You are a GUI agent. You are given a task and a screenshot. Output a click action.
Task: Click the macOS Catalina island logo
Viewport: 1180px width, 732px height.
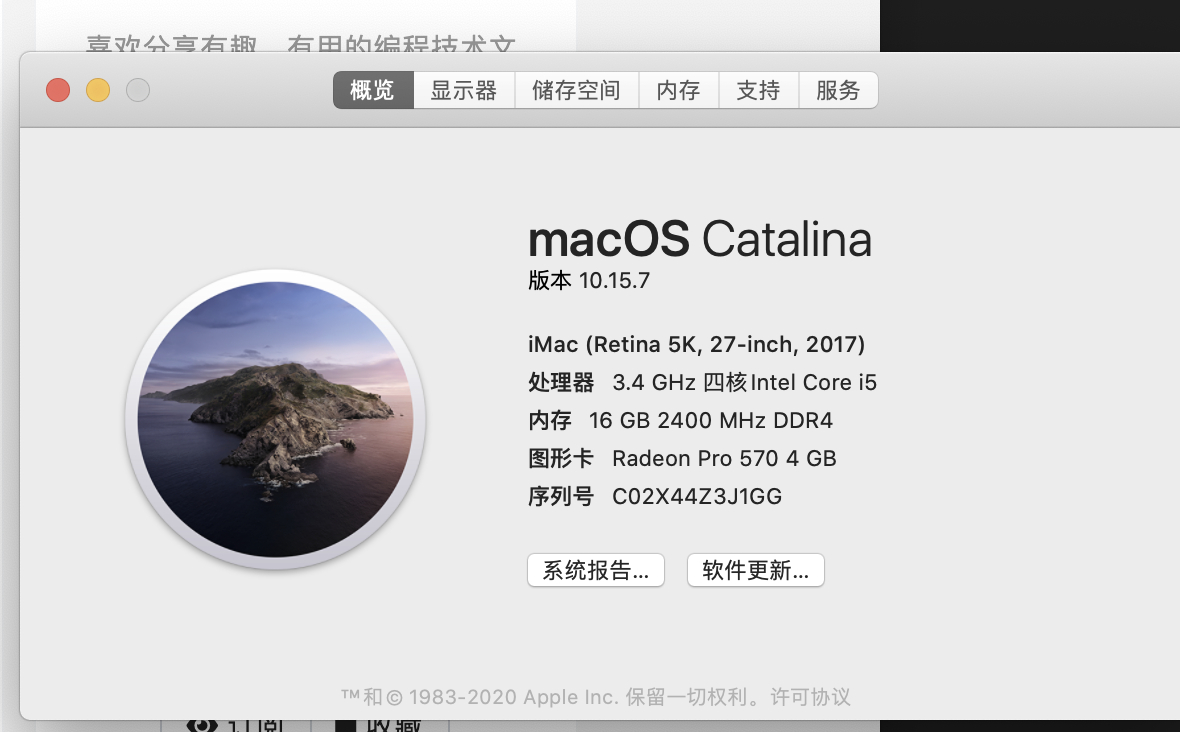click(275, 419)
